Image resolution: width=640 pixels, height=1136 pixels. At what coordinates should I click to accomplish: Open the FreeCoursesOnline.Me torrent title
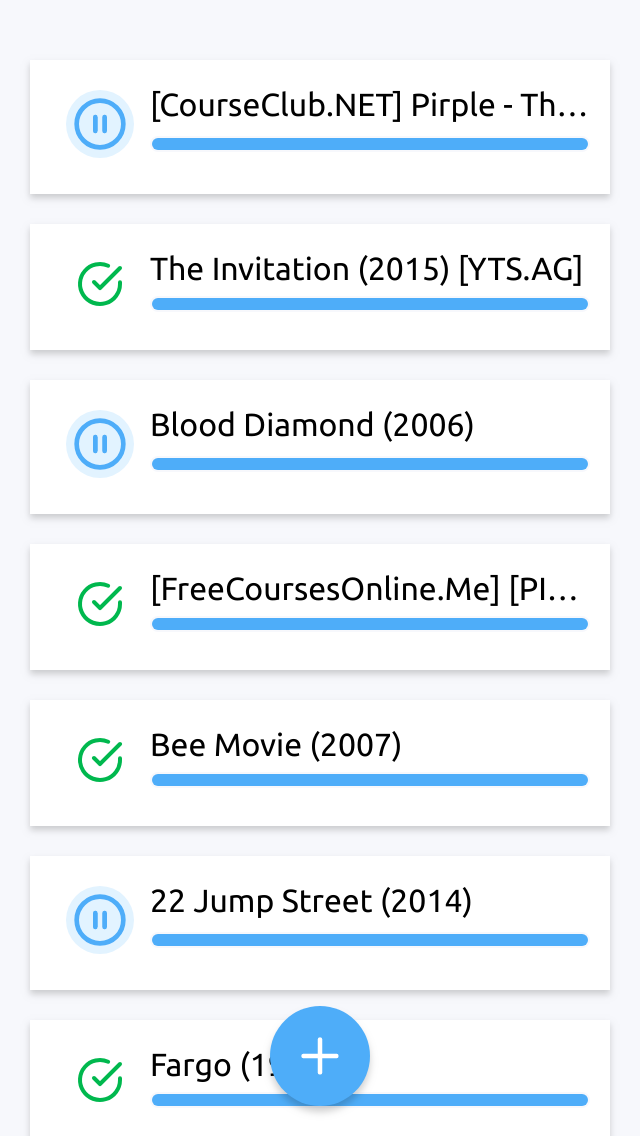[x=365, y=590]
